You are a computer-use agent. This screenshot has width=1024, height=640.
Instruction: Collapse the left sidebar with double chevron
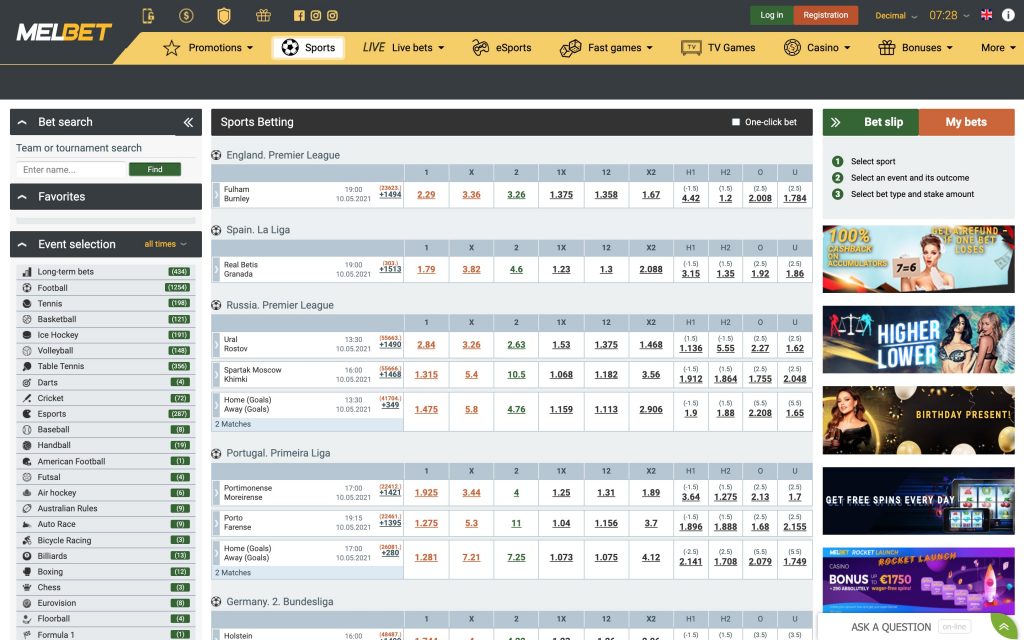click(188, 122)
